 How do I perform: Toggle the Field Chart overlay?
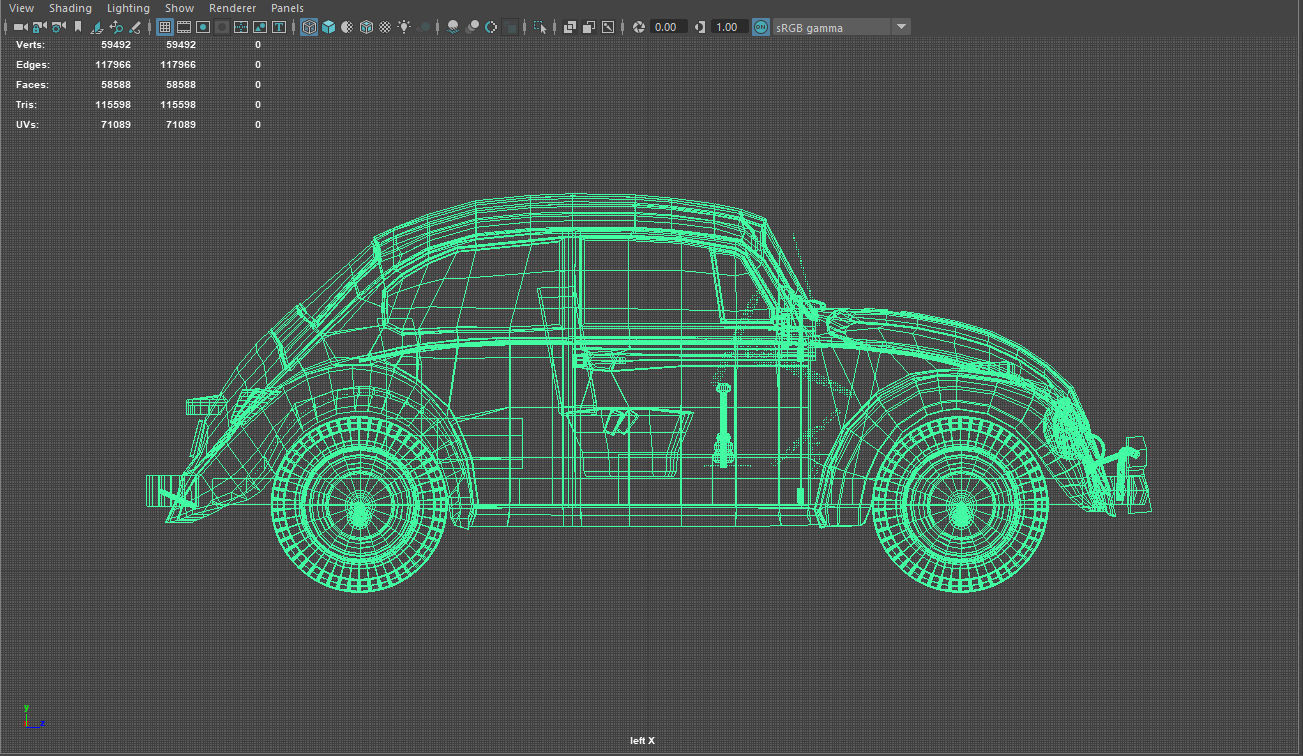[241, 27]
